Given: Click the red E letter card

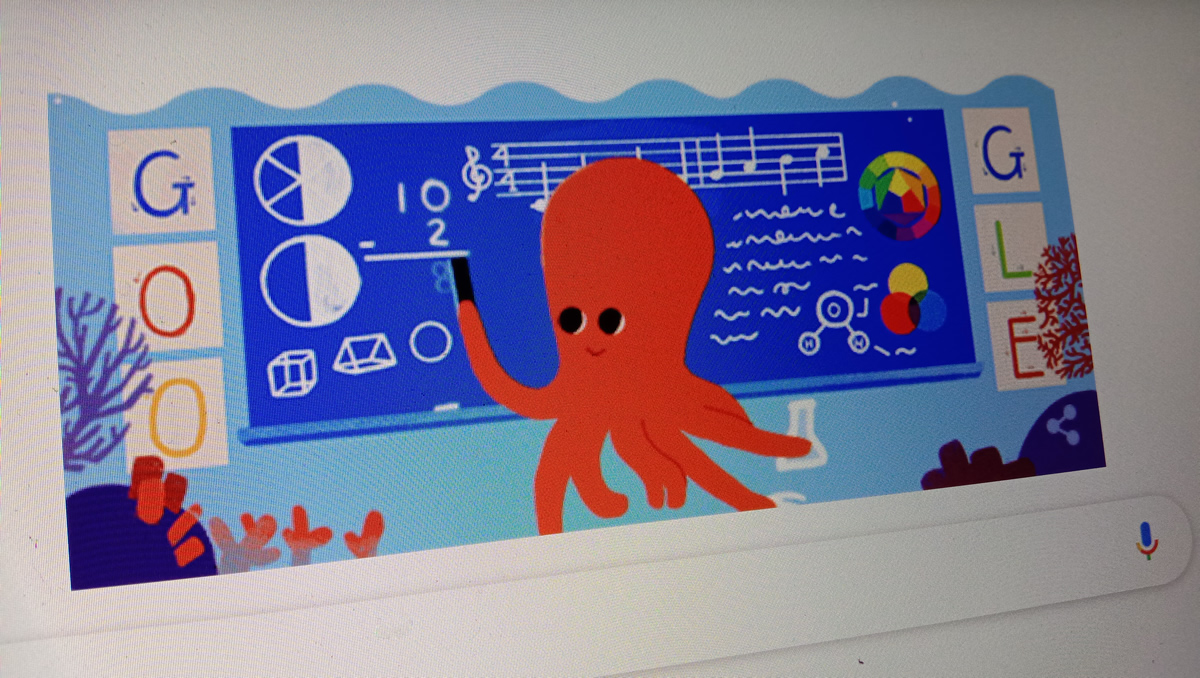Looking at the screenshot, I should pos(1030,345).
